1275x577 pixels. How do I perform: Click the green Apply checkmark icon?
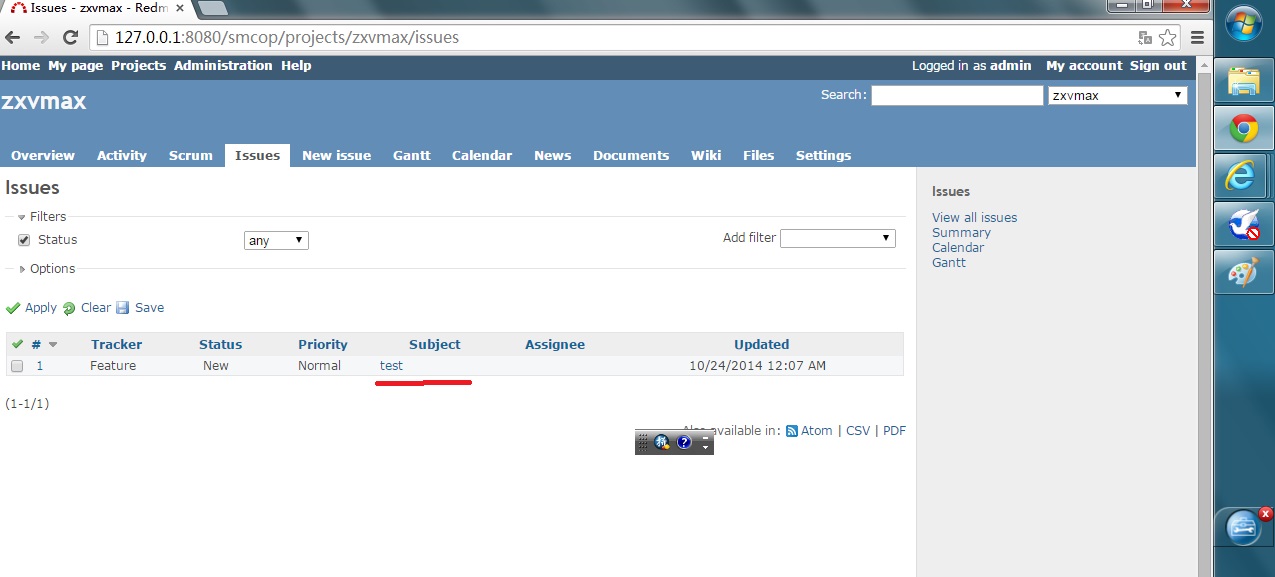pyautogui.click(x=13, y=308)
